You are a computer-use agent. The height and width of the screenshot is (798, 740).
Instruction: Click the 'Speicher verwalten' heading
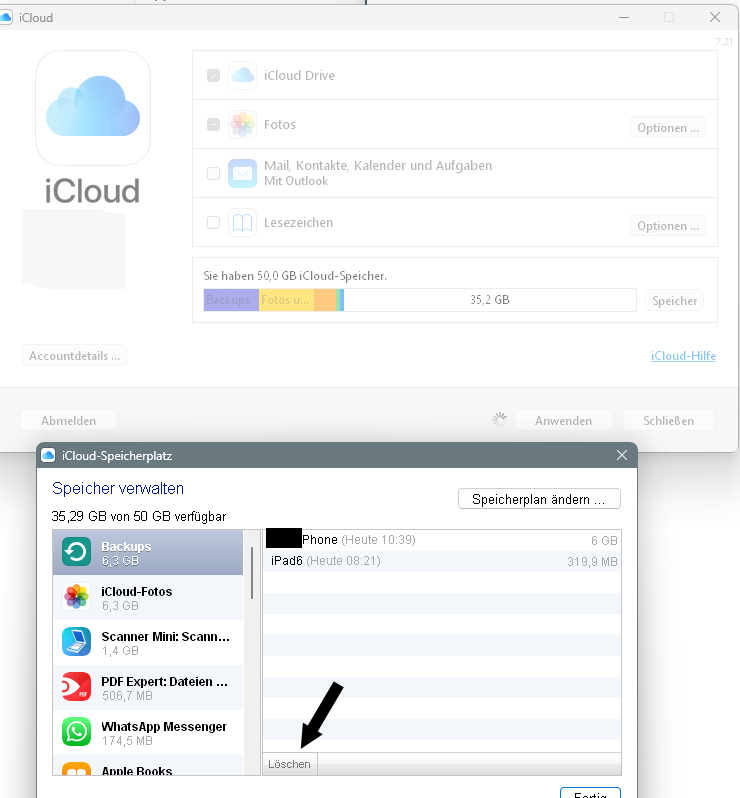click(x=118, y=488)
